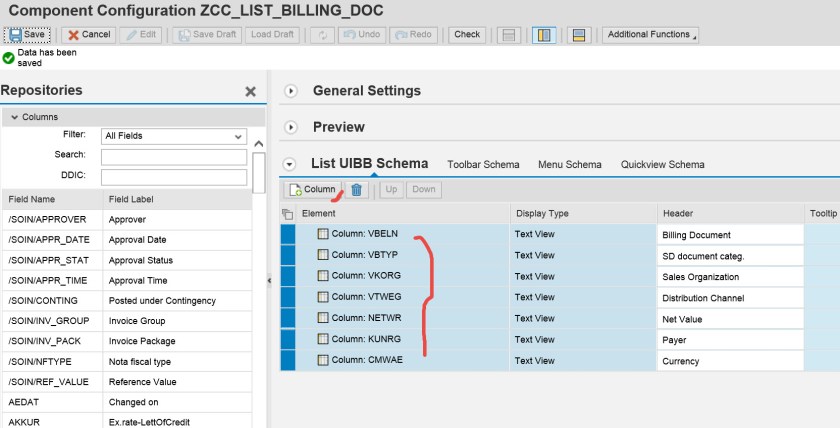Open the Quickview Schema tab
This screenshot has height=428, width=840.
[x=662, y=164]
